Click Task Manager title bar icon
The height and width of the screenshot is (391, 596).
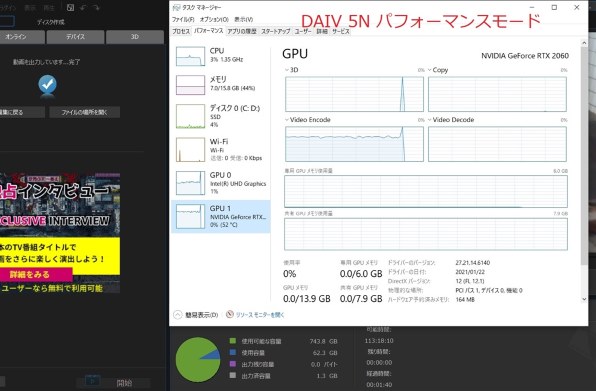[176, 8]
